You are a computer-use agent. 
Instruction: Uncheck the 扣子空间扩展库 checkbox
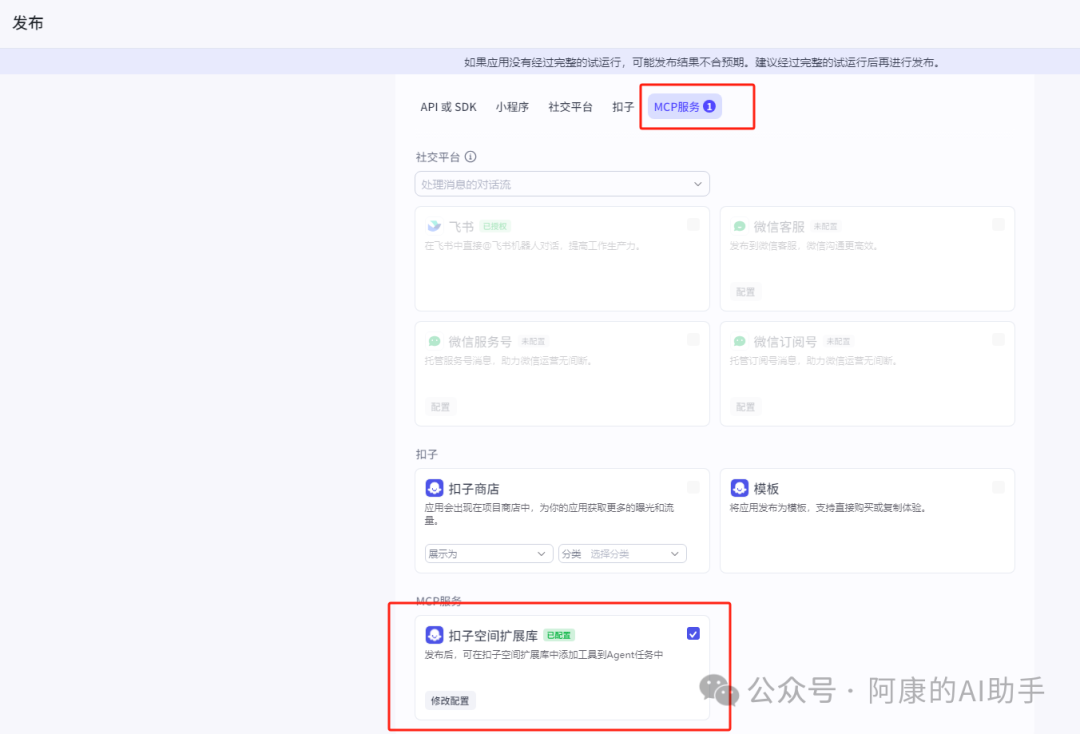click(x=693, y=633)
